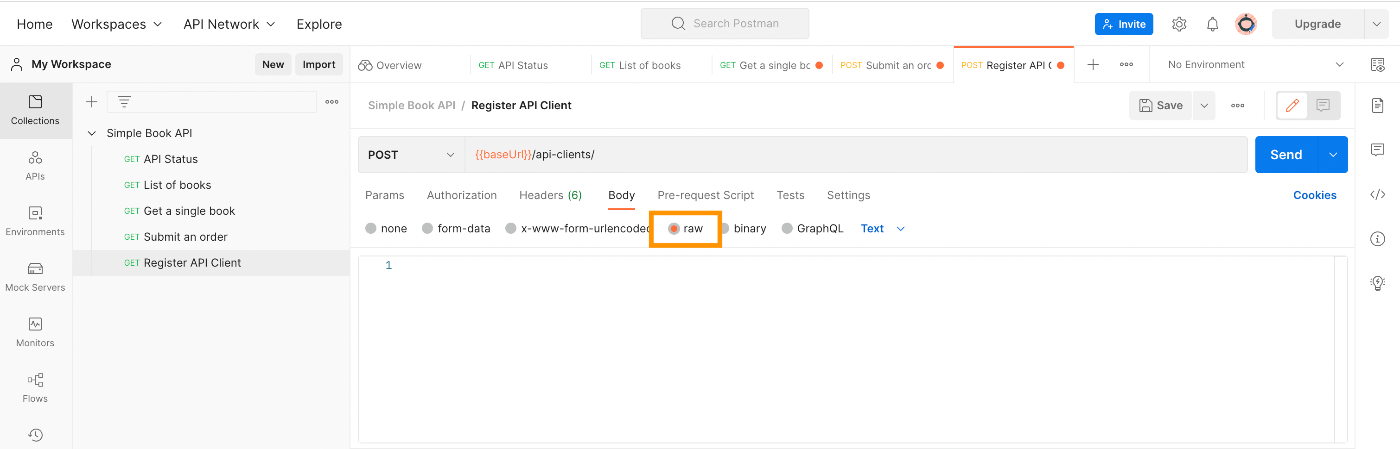Open the environment quick look icon
Image resolution: width=1400 pixels, height=449 pixels.
[1377, 64]
